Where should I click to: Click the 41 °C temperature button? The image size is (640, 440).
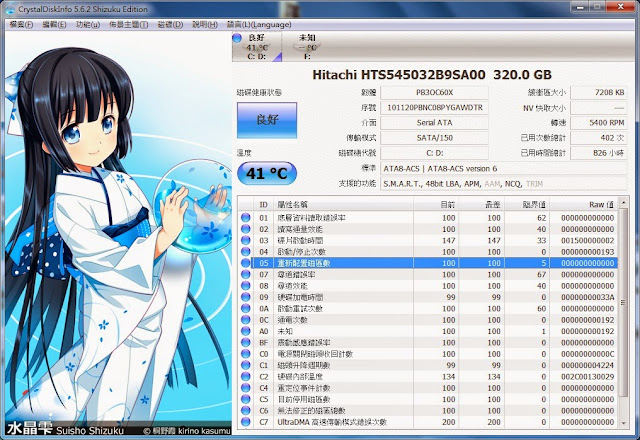(x=267, y=173)
